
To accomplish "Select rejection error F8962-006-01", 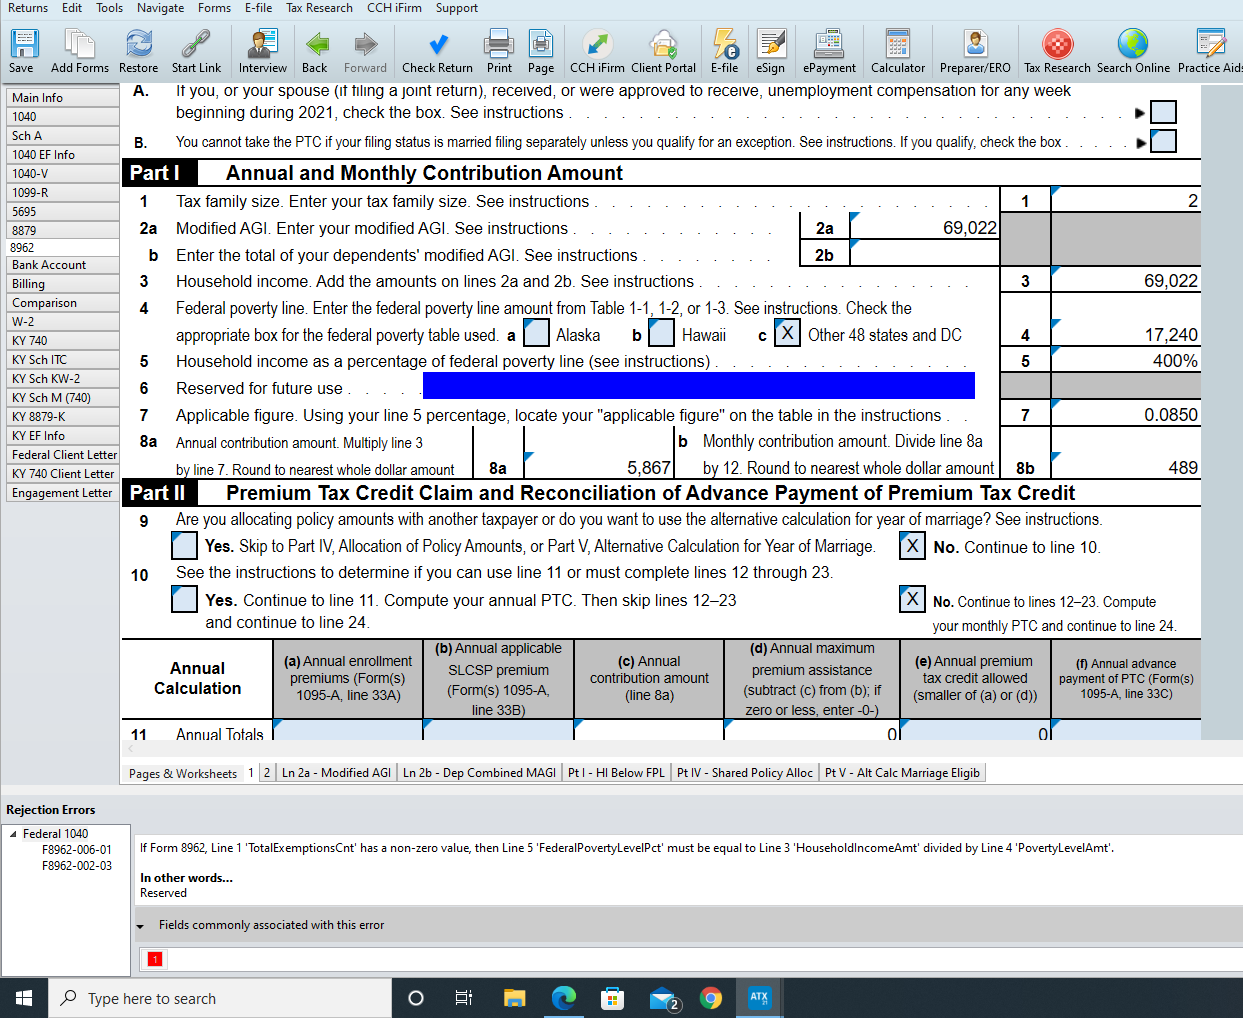I will click(x=77, y=850).
